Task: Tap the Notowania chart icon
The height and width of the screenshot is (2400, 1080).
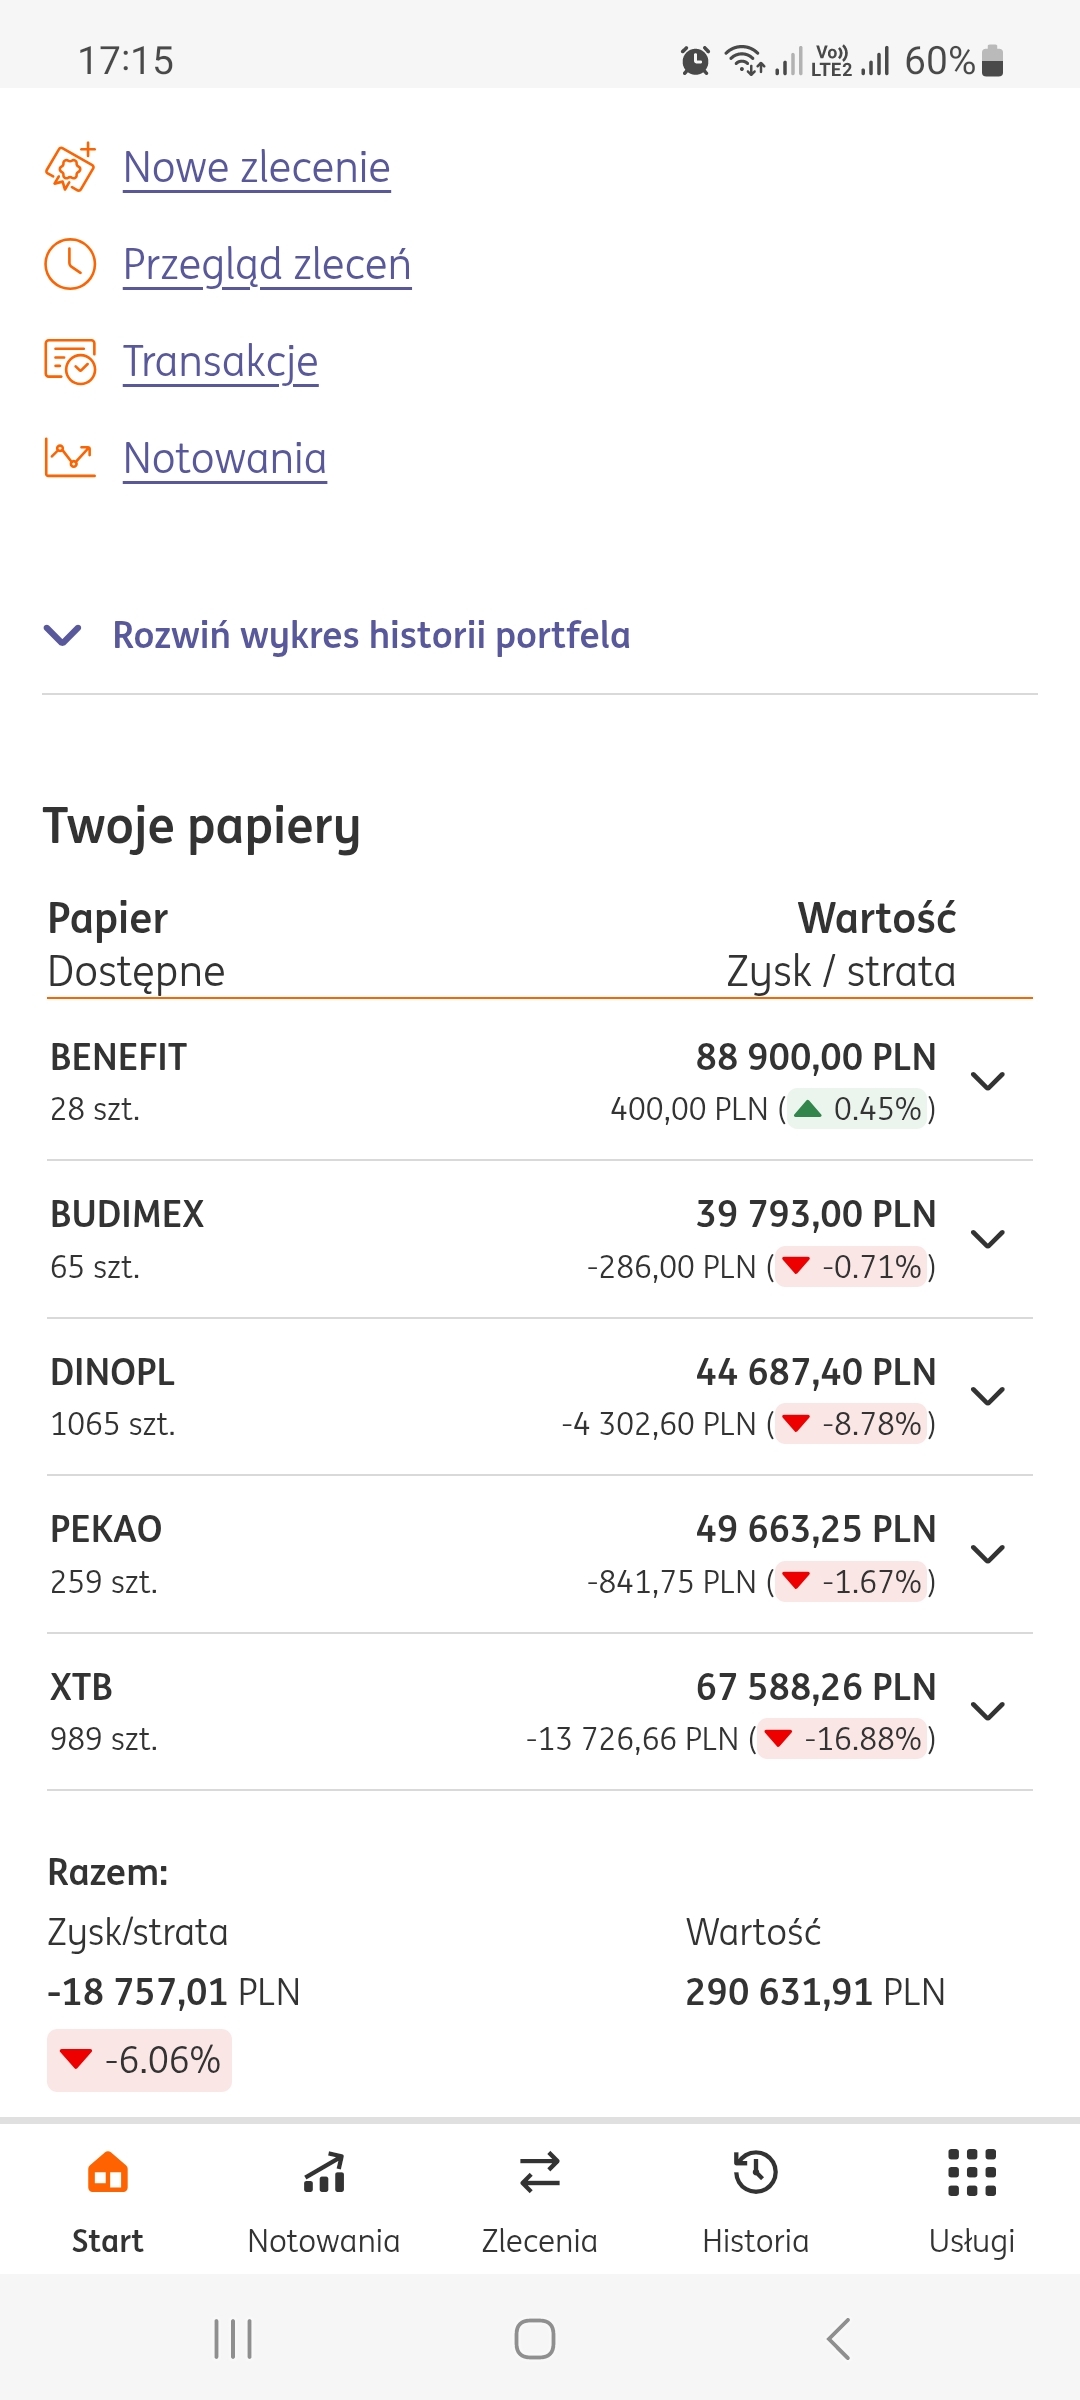Action: [x=70, y=458]
